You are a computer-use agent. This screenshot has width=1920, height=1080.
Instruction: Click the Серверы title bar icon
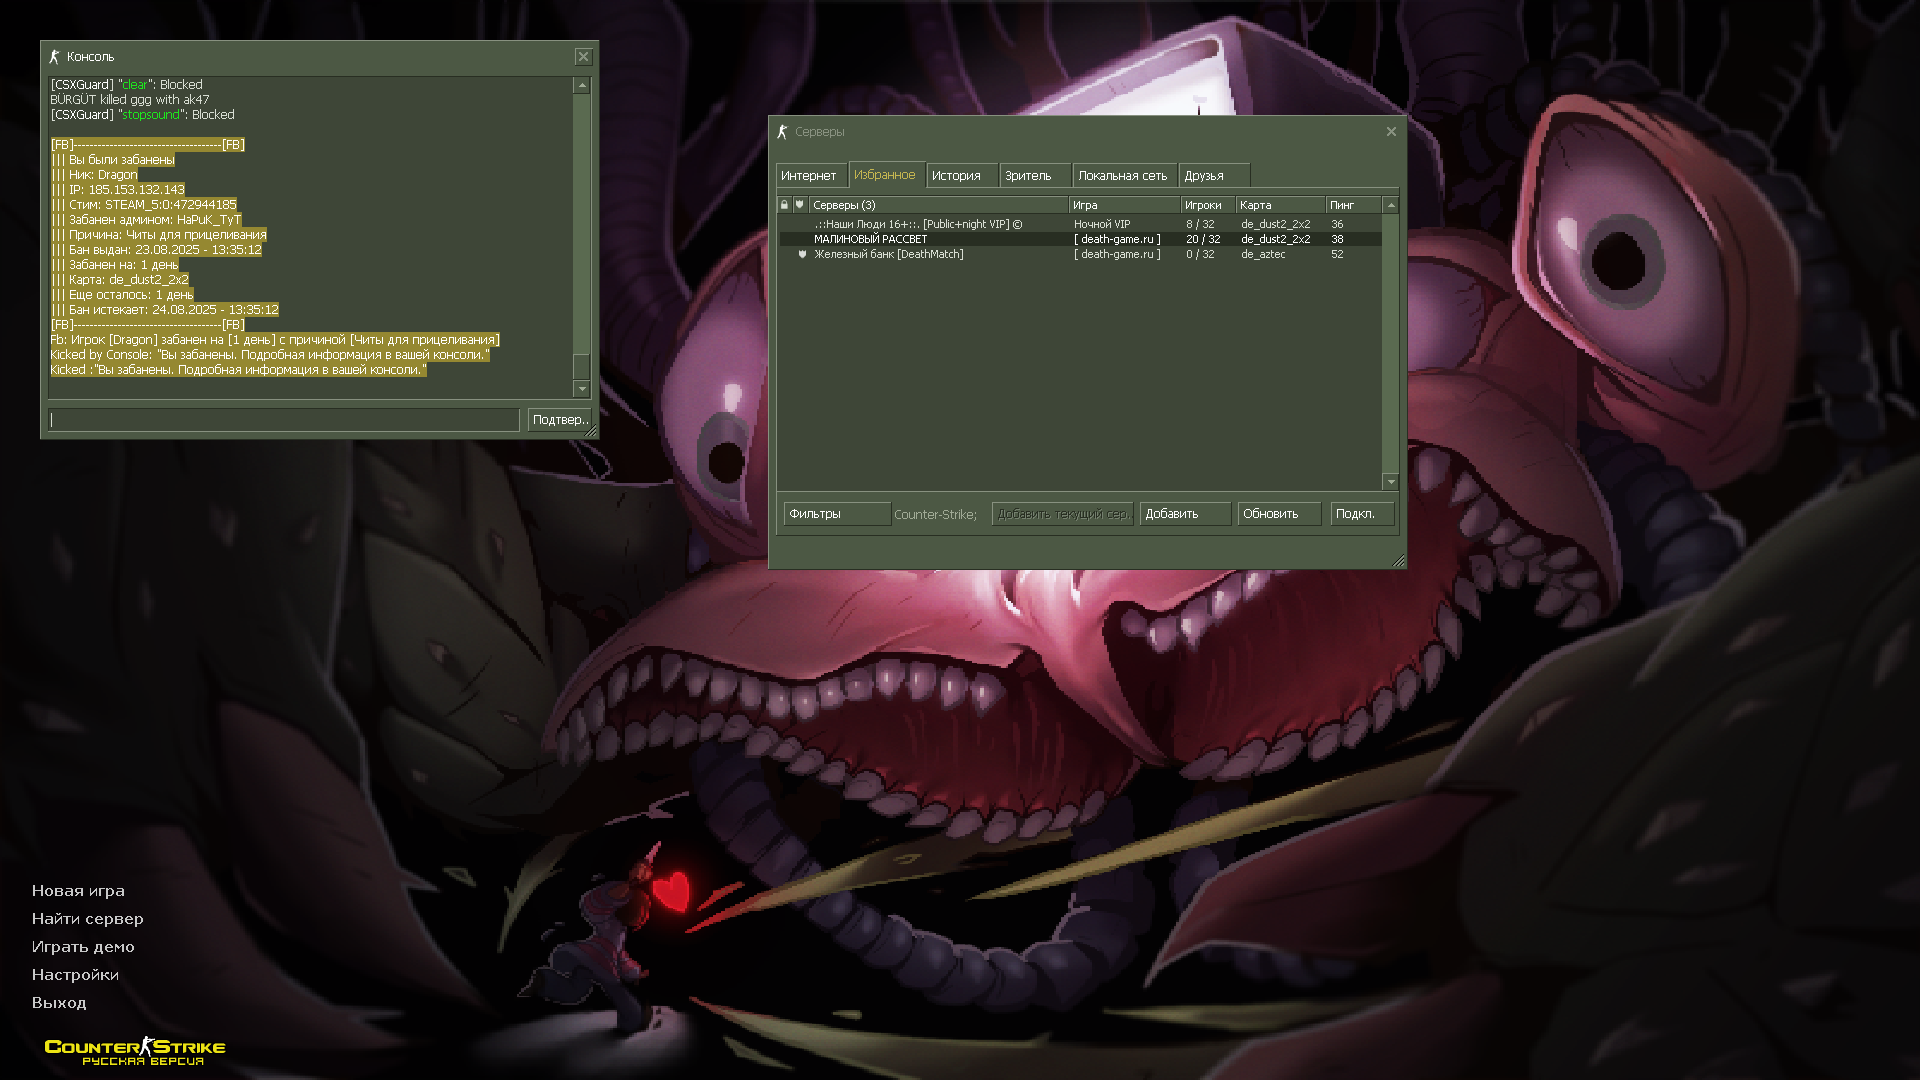click(782, 132)
